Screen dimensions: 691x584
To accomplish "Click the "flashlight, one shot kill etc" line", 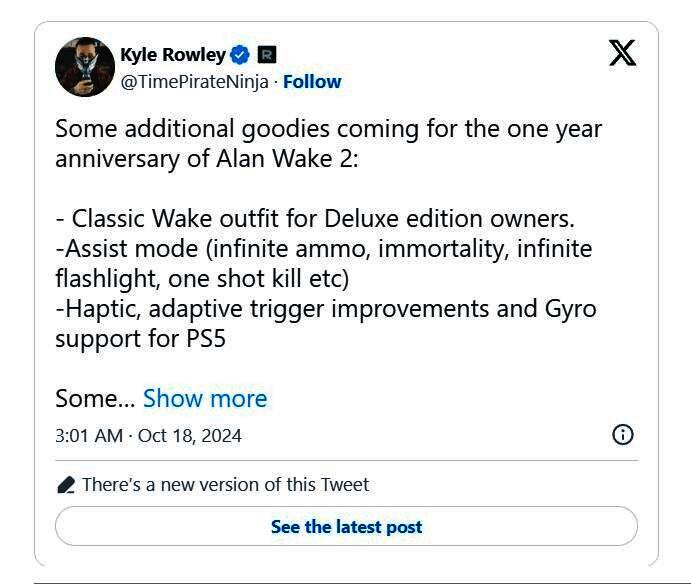I will (x=203, y=277).
